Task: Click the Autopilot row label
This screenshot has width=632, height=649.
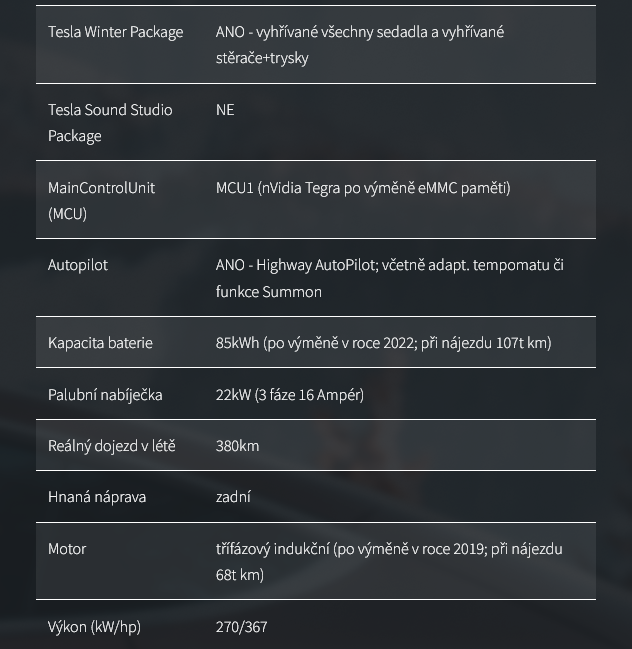Action: tap(78, 265)
